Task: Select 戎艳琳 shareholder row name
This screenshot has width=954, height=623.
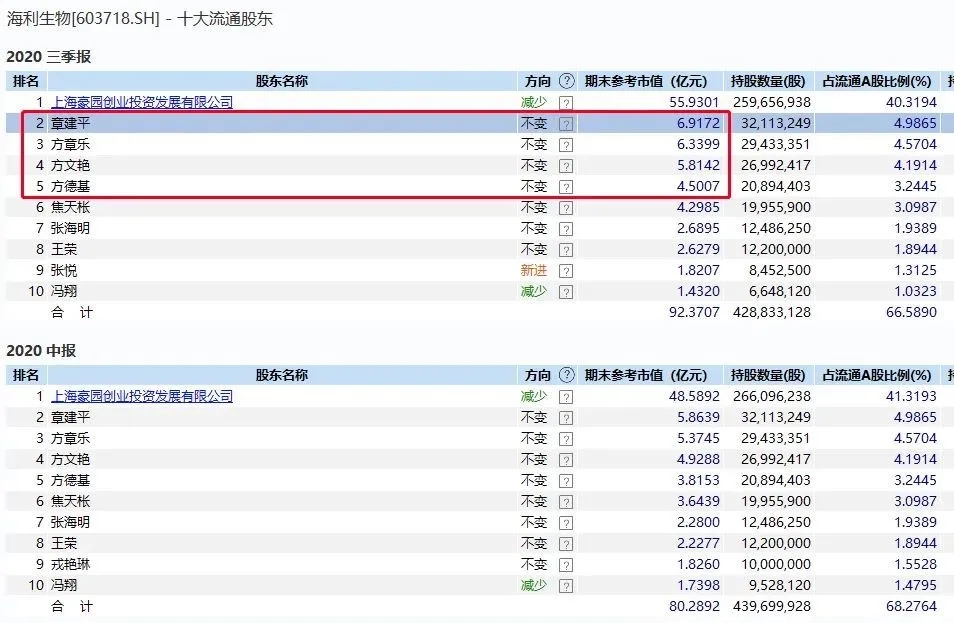Action: tap(71, 564)
